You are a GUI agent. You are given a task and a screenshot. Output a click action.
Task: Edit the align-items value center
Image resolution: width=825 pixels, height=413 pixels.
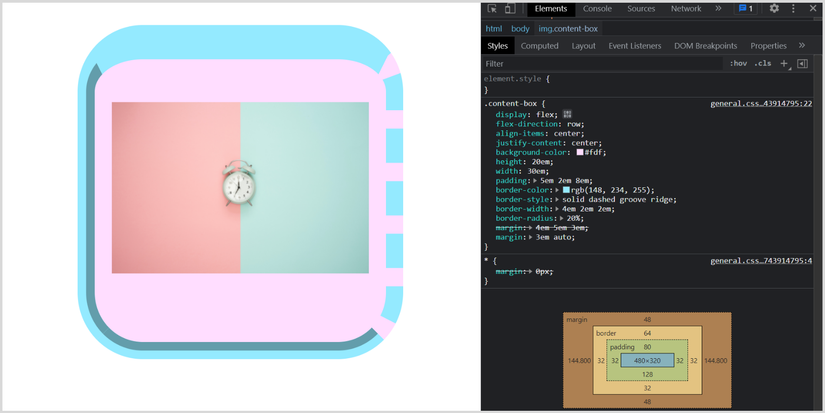point(567,134)
